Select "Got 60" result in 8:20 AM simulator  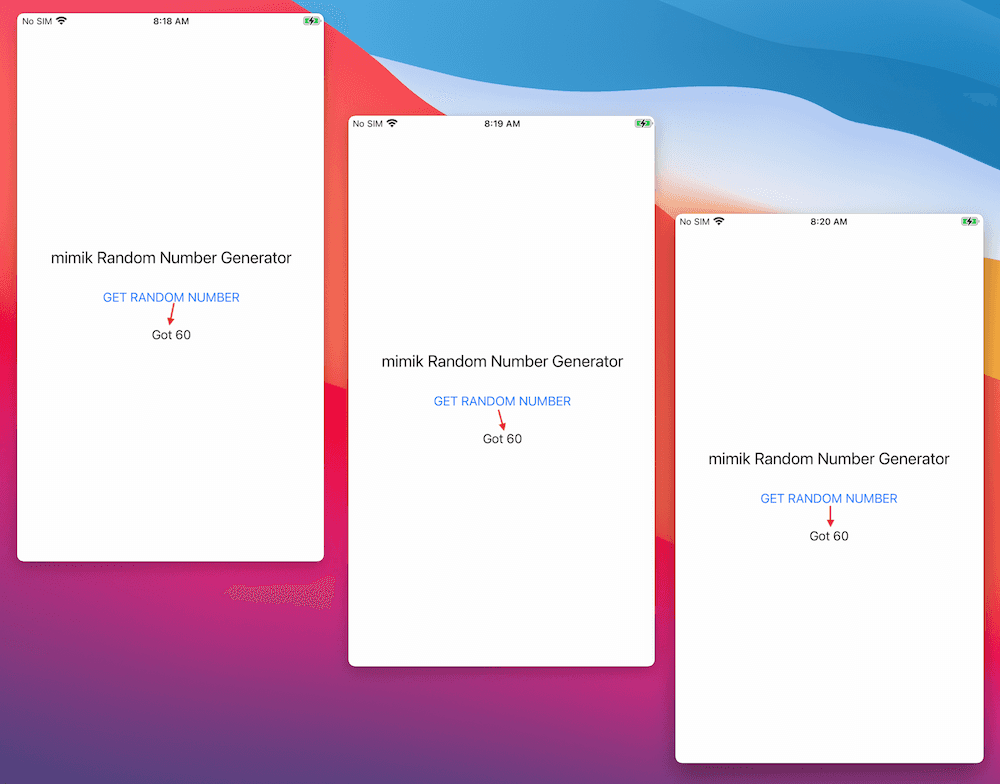pyautogui.click(x=829, y=536)
